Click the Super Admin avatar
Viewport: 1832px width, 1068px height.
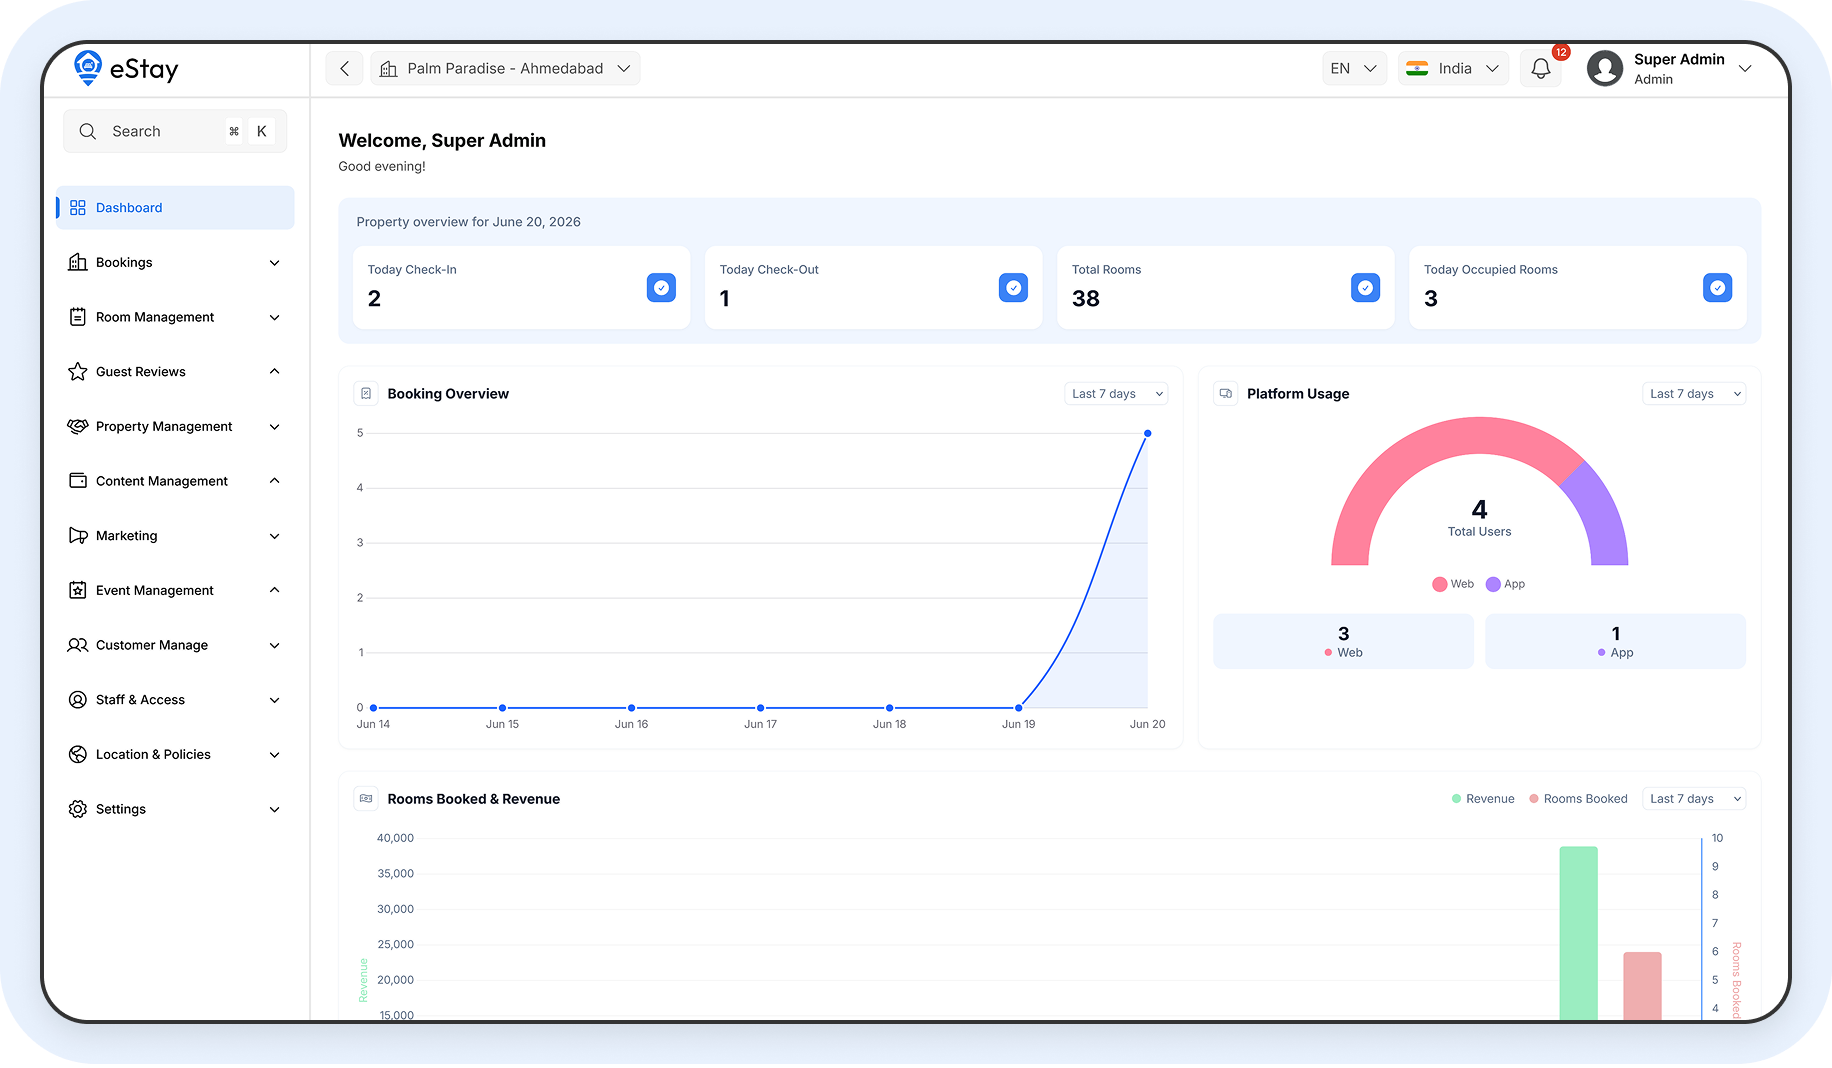(1605, 68)
